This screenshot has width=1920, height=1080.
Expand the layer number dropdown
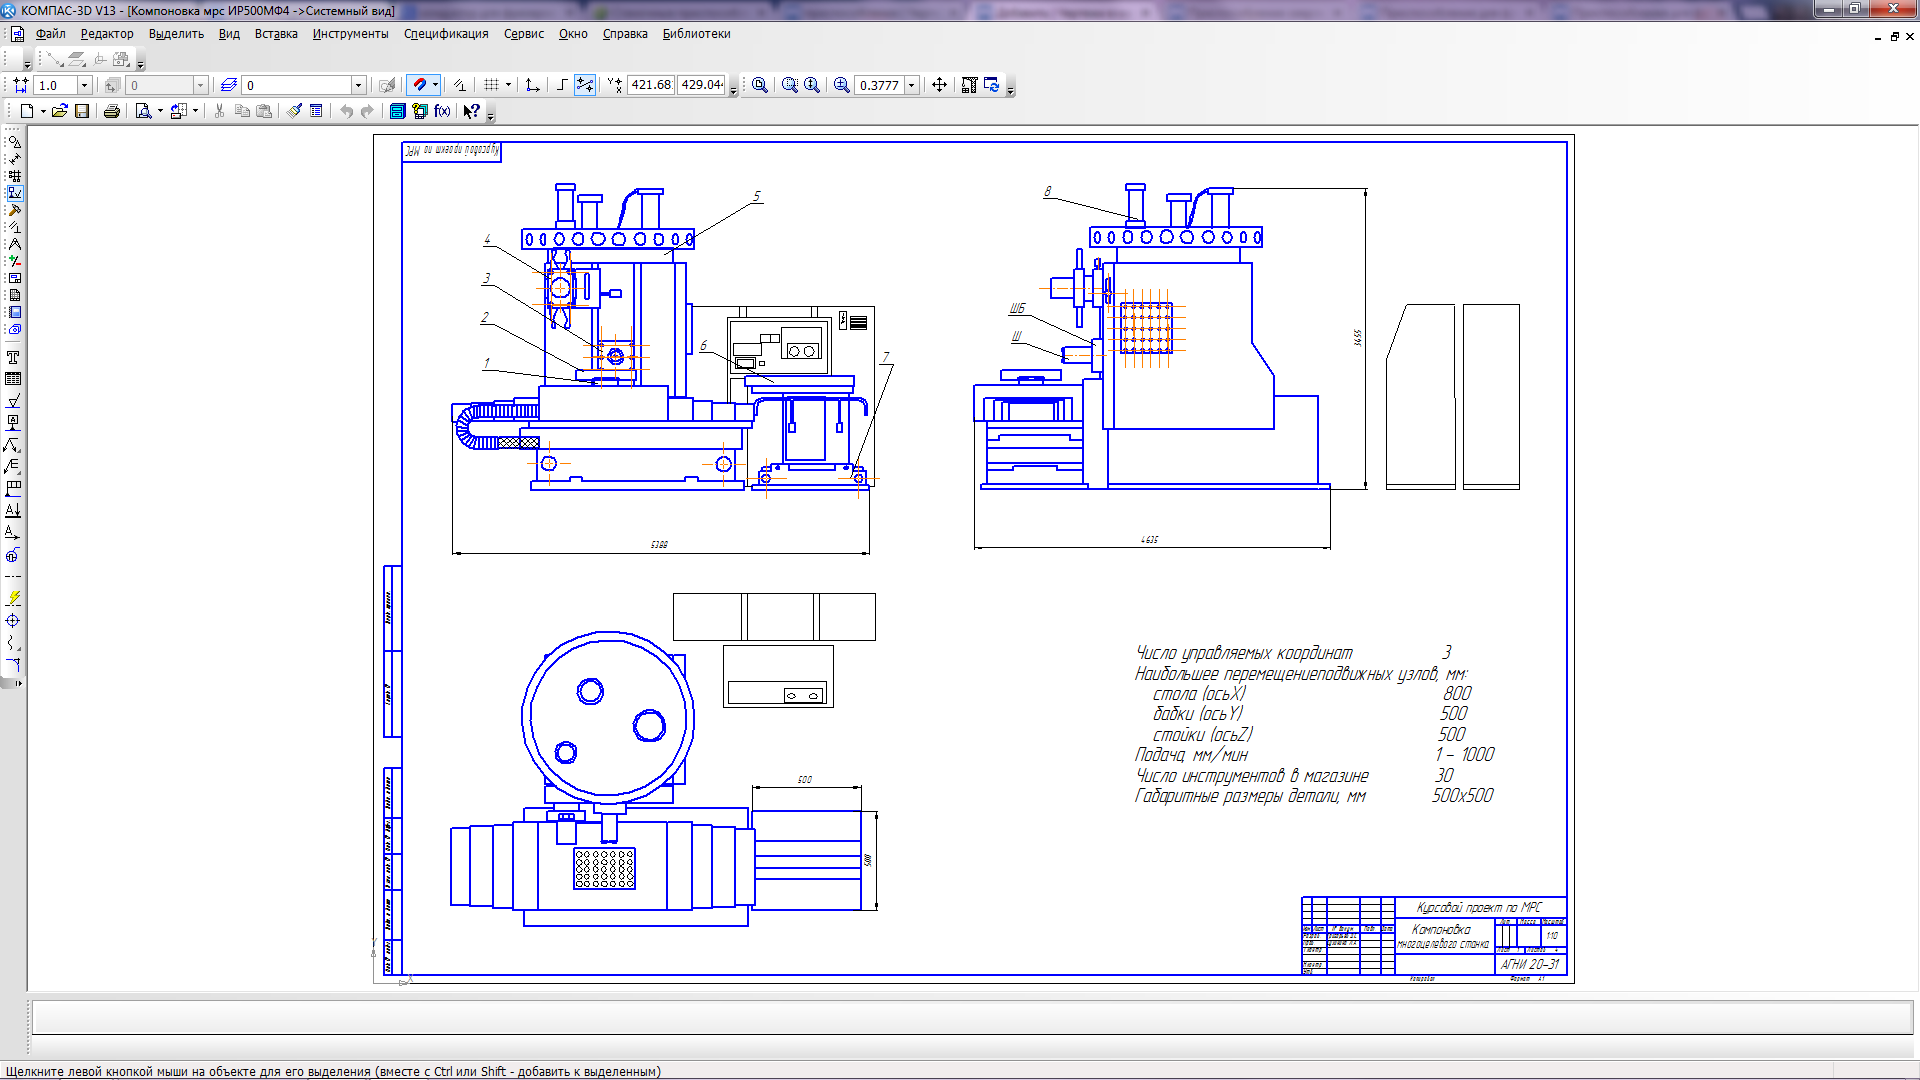tap(358, 85)
